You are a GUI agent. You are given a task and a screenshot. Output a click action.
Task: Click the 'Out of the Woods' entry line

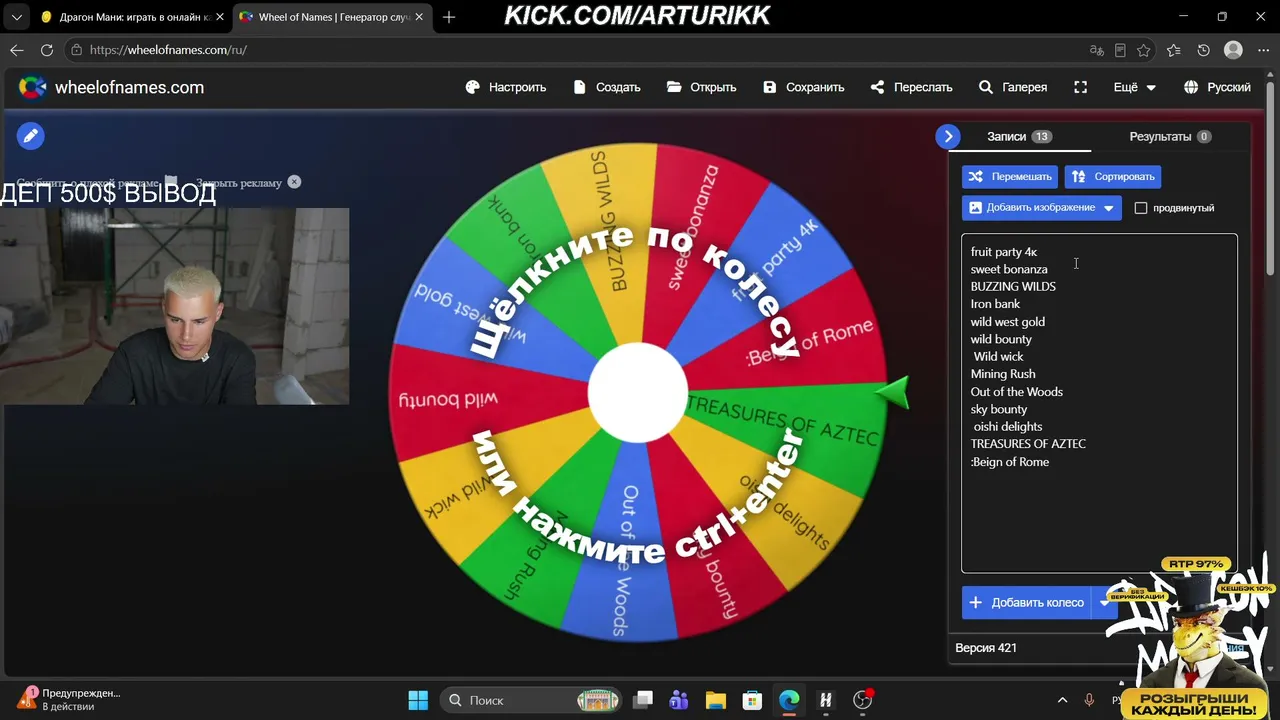click(x=1016, y=392)
